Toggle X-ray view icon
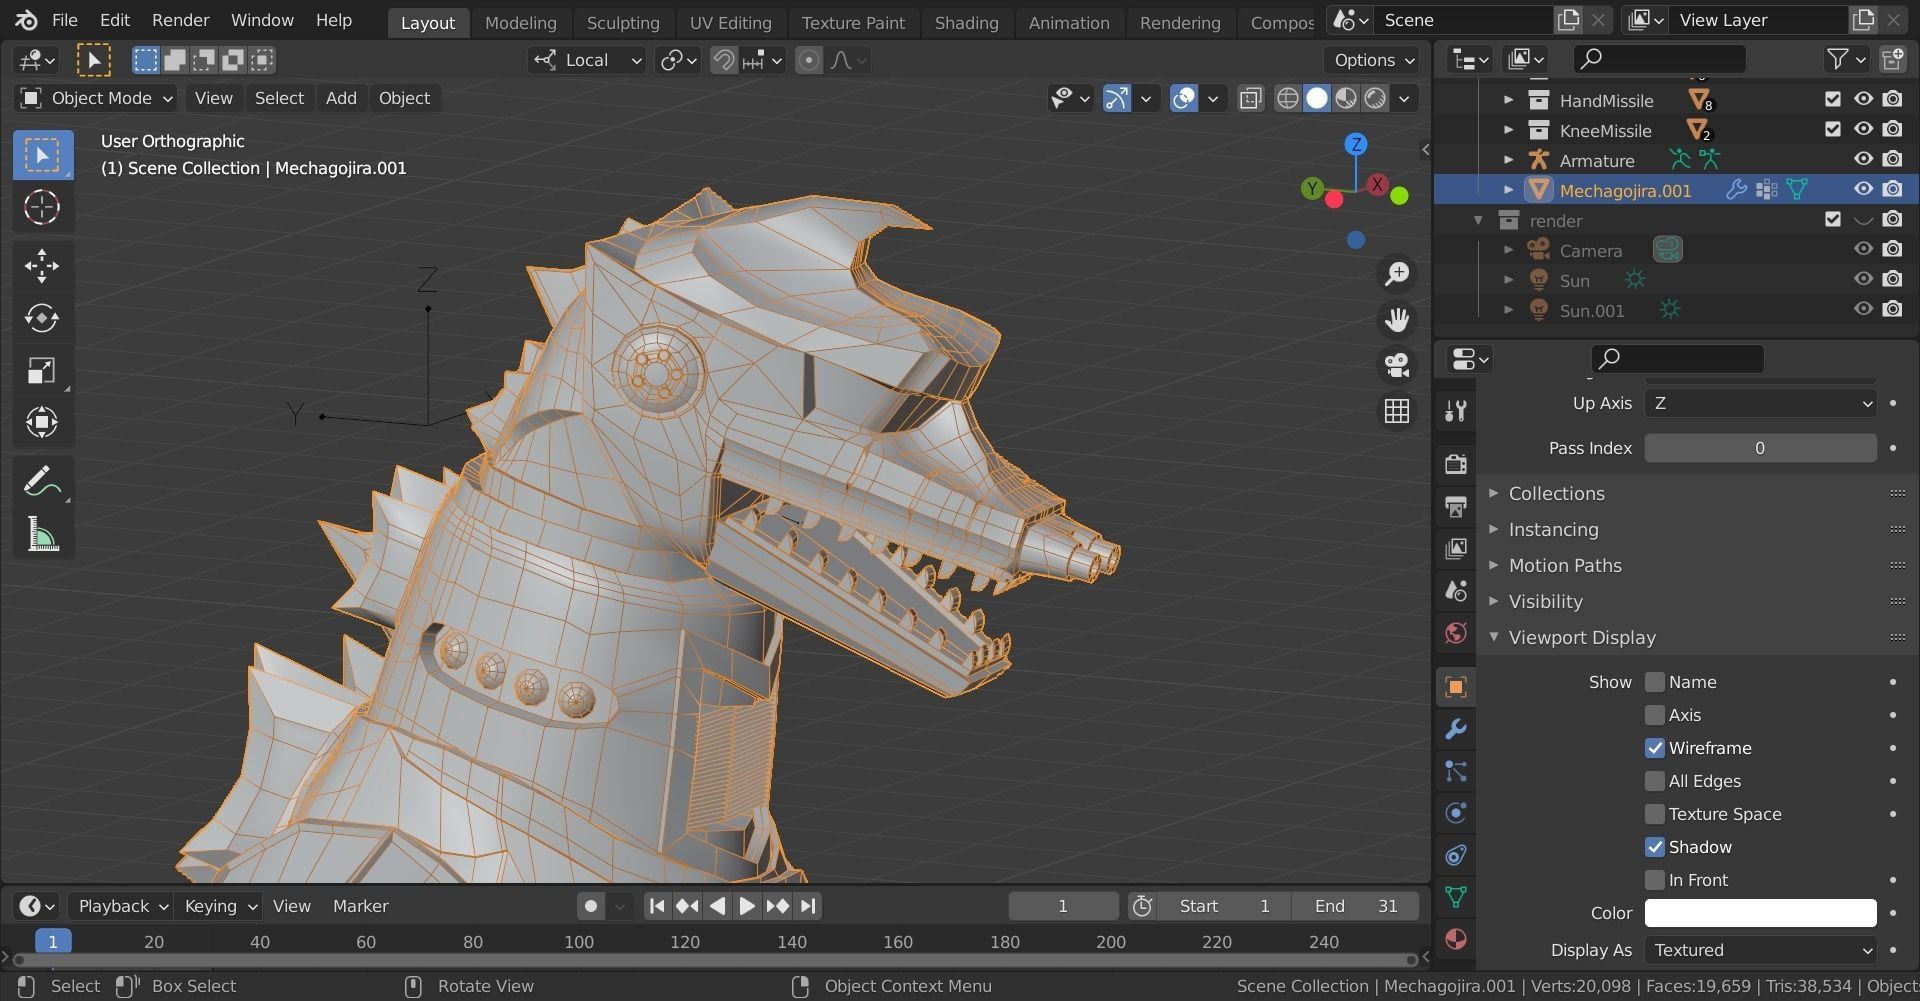Image resolution: width=1920 pixels, height=1001 pixels. pyautogui.click(x=1250, y=98)
